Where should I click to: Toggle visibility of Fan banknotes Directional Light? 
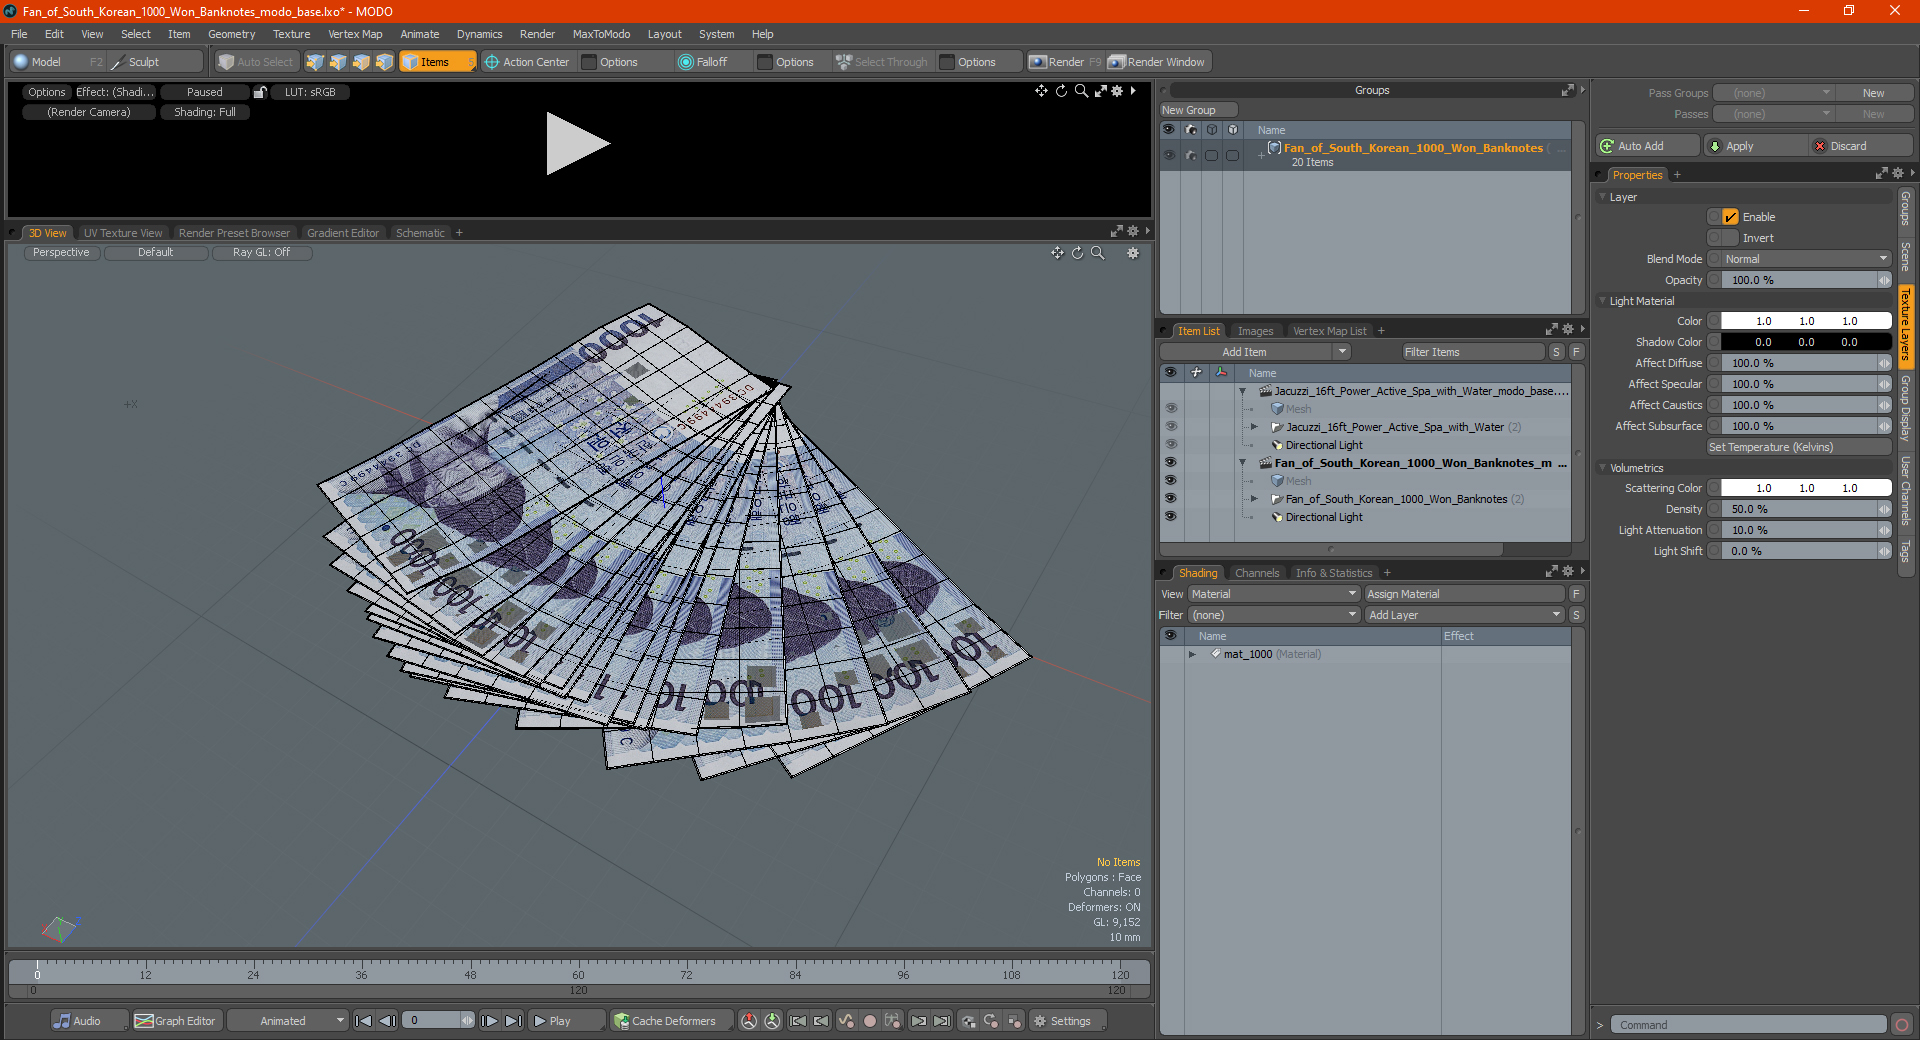(x=1171, y=517)
